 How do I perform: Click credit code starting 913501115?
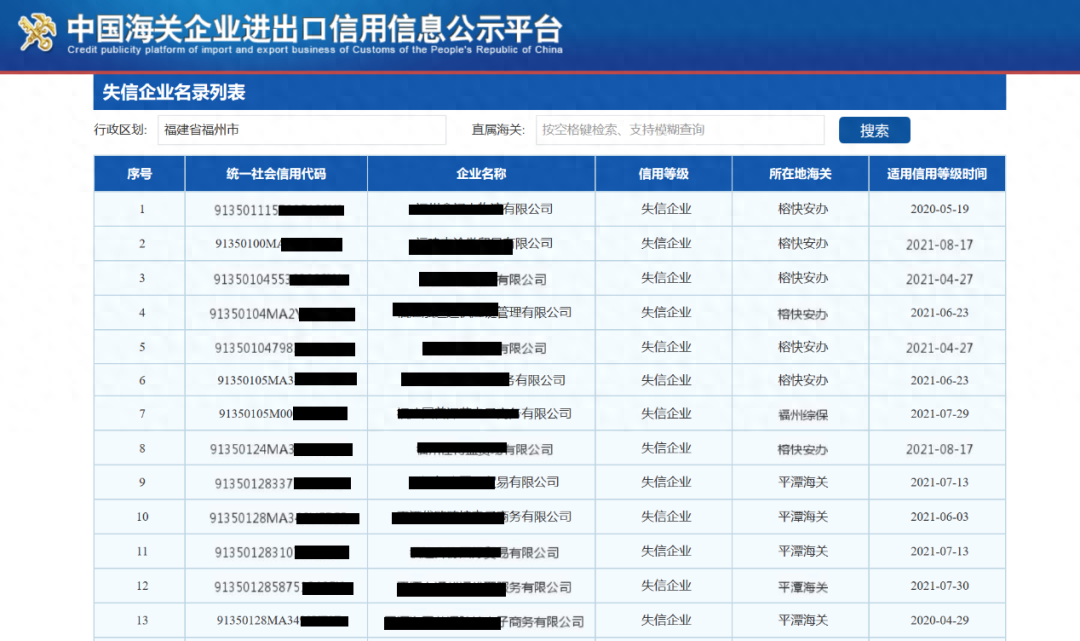point(279,210)
